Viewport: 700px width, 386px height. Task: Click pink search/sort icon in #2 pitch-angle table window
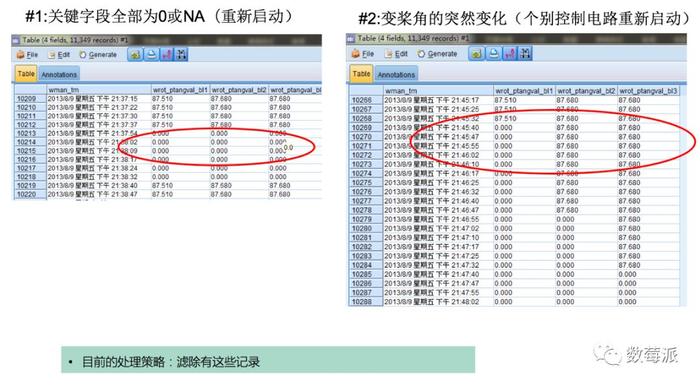tap(509, 54)
